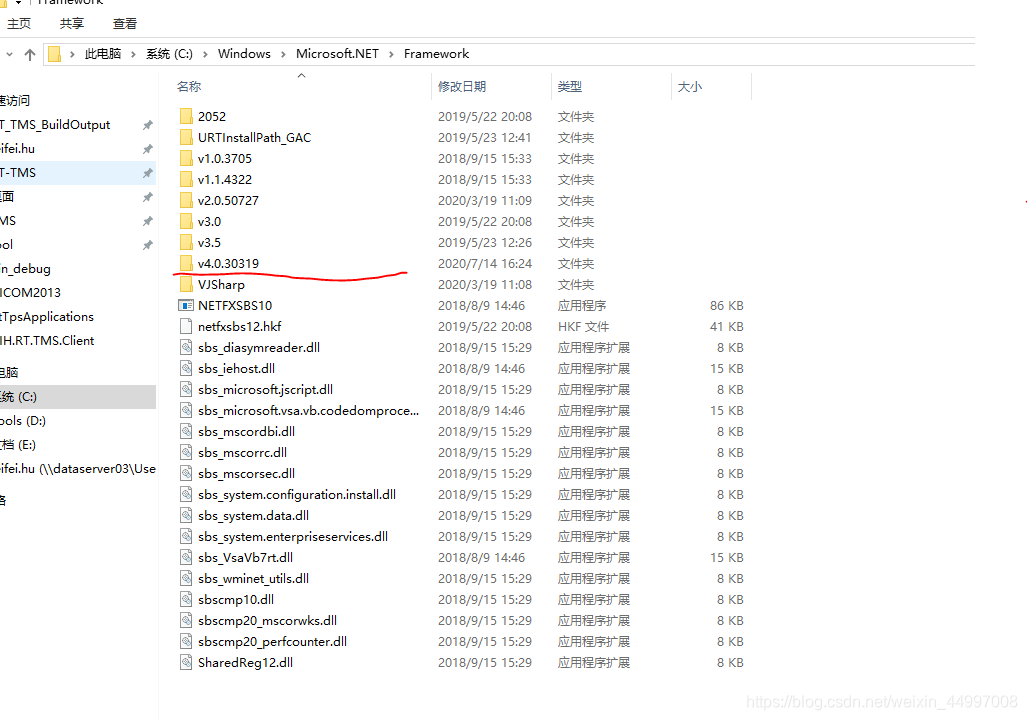Expand chevron after Windows breadcrumb
Viewport: 1027px width, 720px height.
click(283, 54)
